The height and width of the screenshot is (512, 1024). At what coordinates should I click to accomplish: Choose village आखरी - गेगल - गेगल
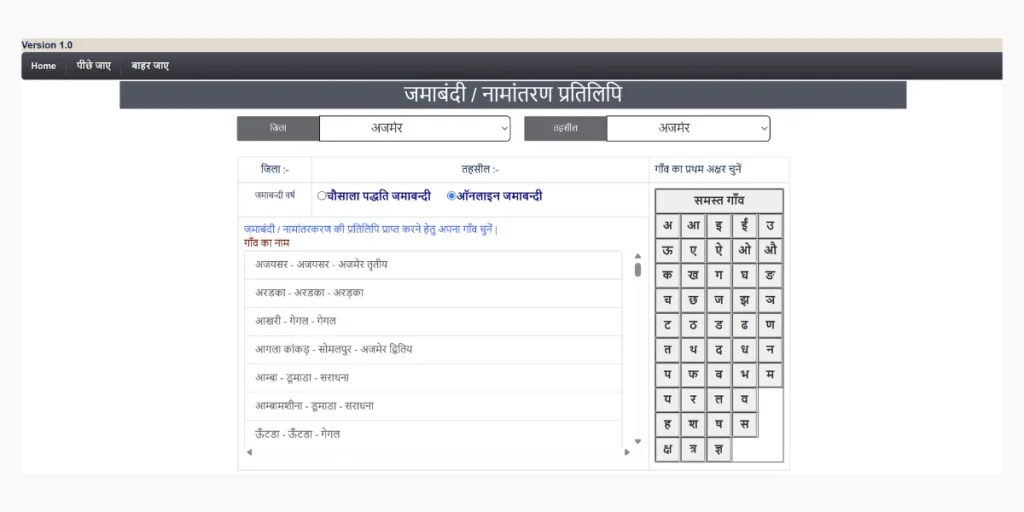433,321
